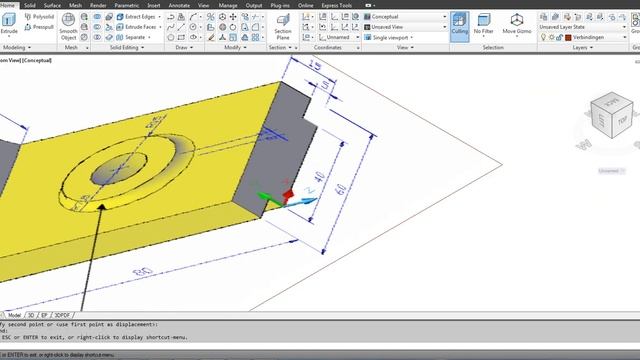Switch to the Surface ribbon tab

52,5
